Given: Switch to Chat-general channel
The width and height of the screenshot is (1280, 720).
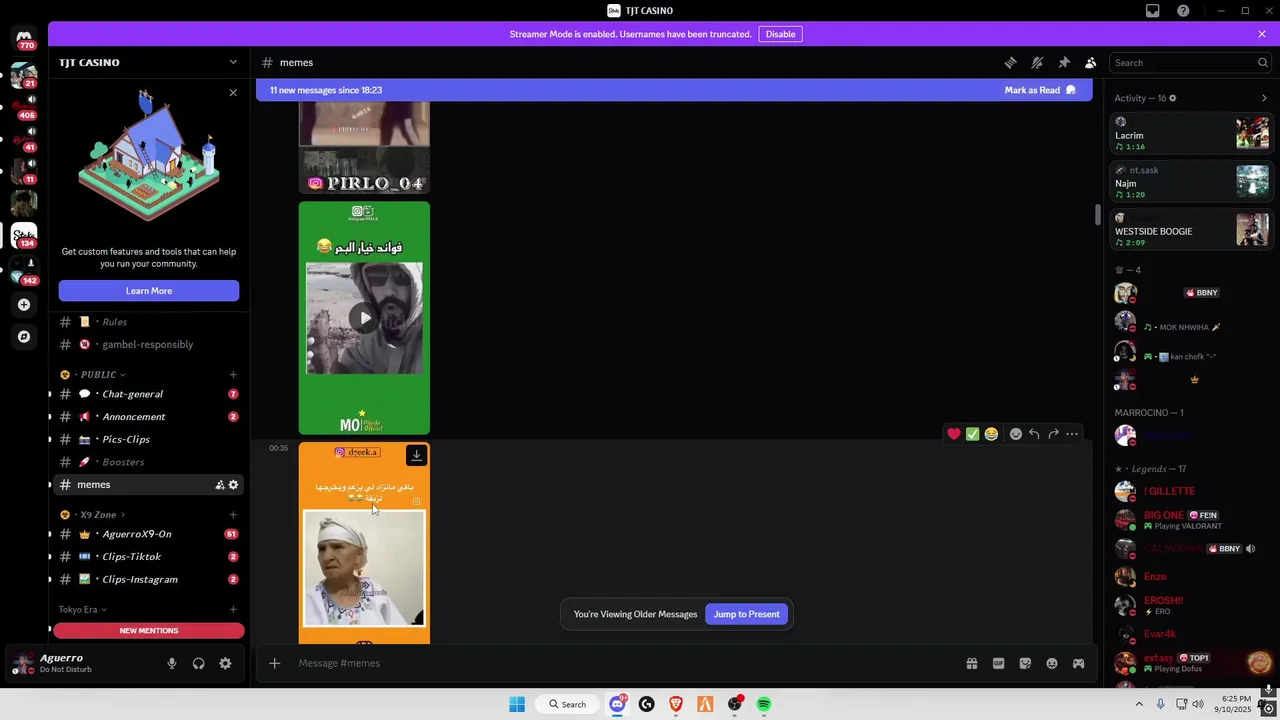Looking at the screenshot, I should pyautogui.click(x=149, y=394).
